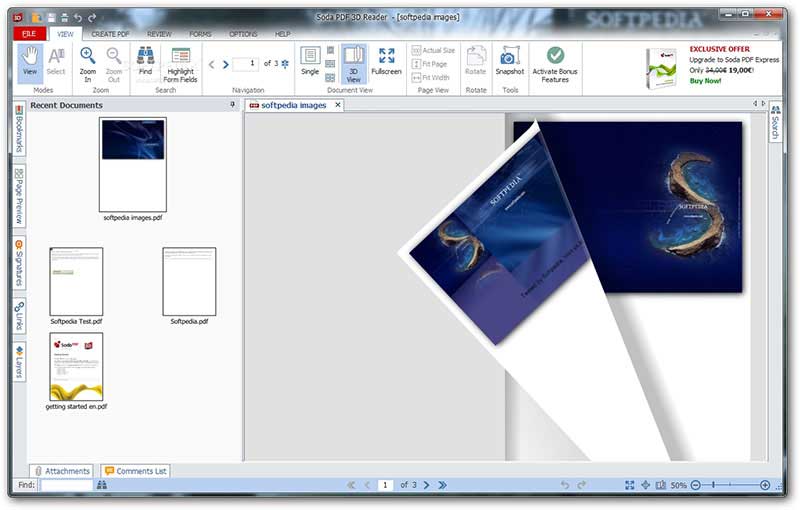Image resolution: width=800 pixels, height=510 pixels.
Task: Close the softpedia images document tab
Action: (338, 105)
